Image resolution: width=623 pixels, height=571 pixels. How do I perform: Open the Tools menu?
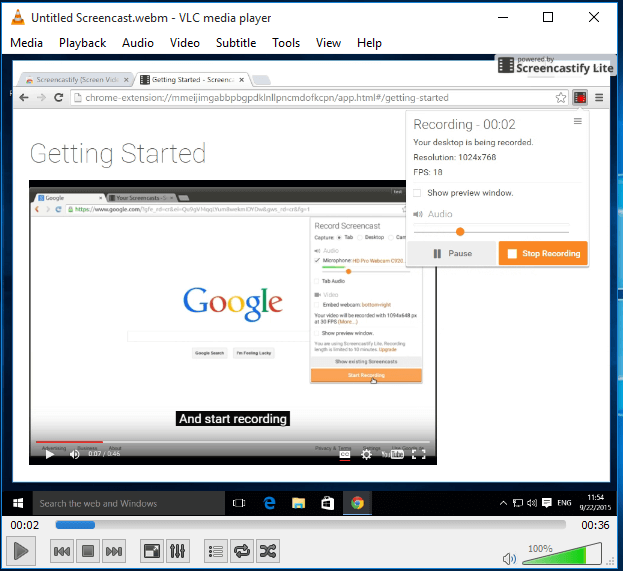pyautogui.click(x=286, y=43)
